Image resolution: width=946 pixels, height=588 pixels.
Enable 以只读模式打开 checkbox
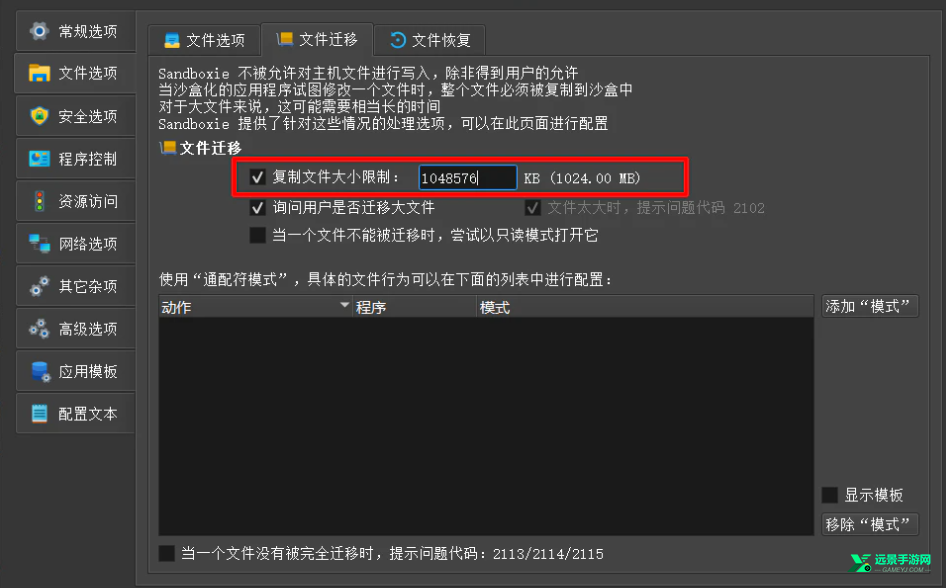pos(258,235)
